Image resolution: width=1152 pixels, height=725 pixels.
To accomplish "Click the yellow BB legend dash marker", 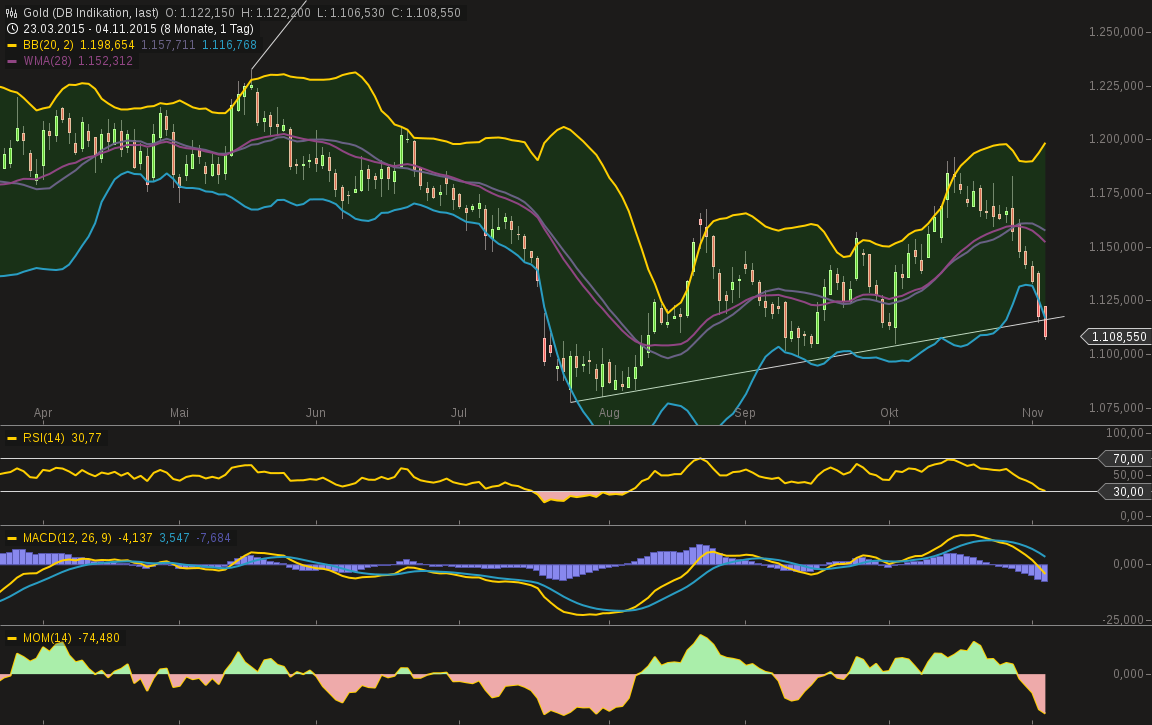I will coord(12,45).
